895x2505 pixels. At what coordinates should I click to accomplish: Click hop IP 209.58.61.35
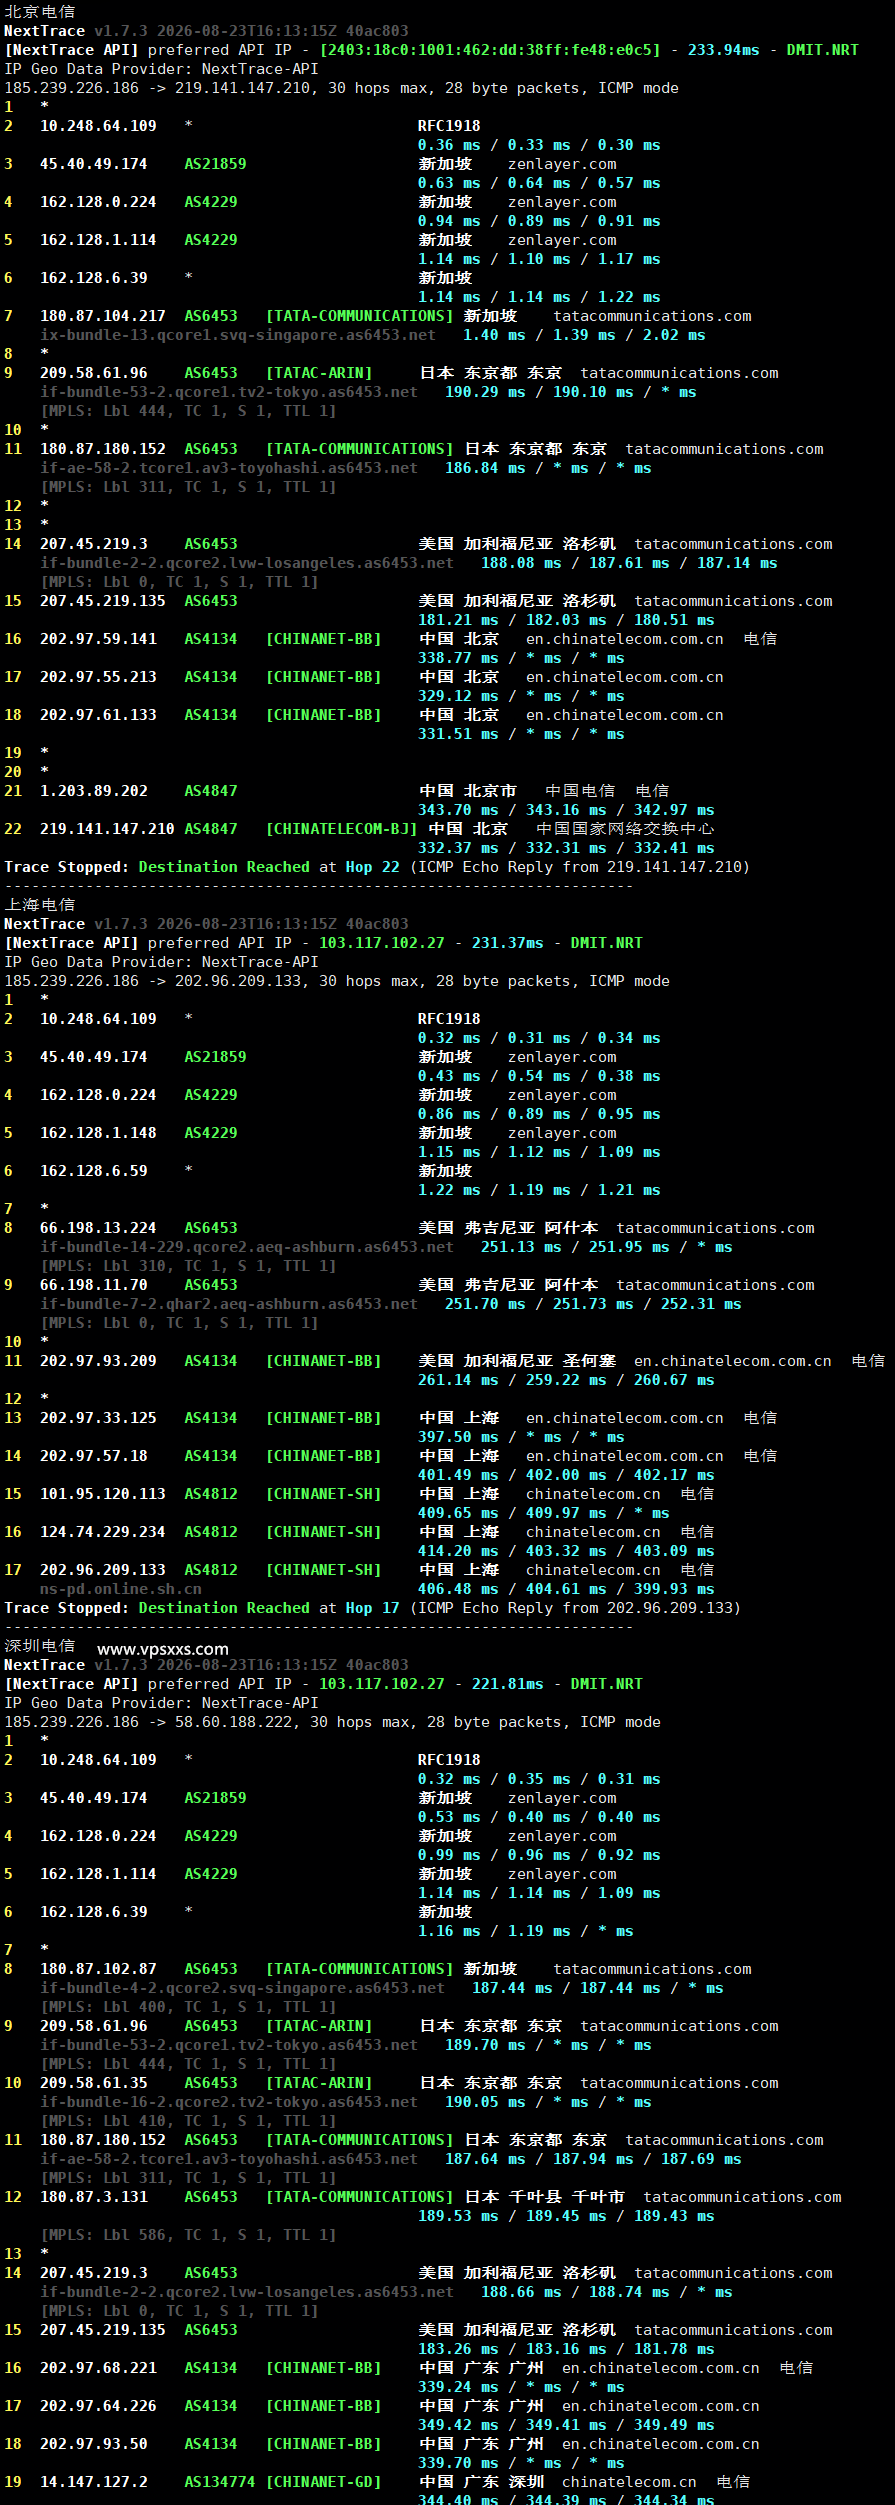pos(94,2083)
